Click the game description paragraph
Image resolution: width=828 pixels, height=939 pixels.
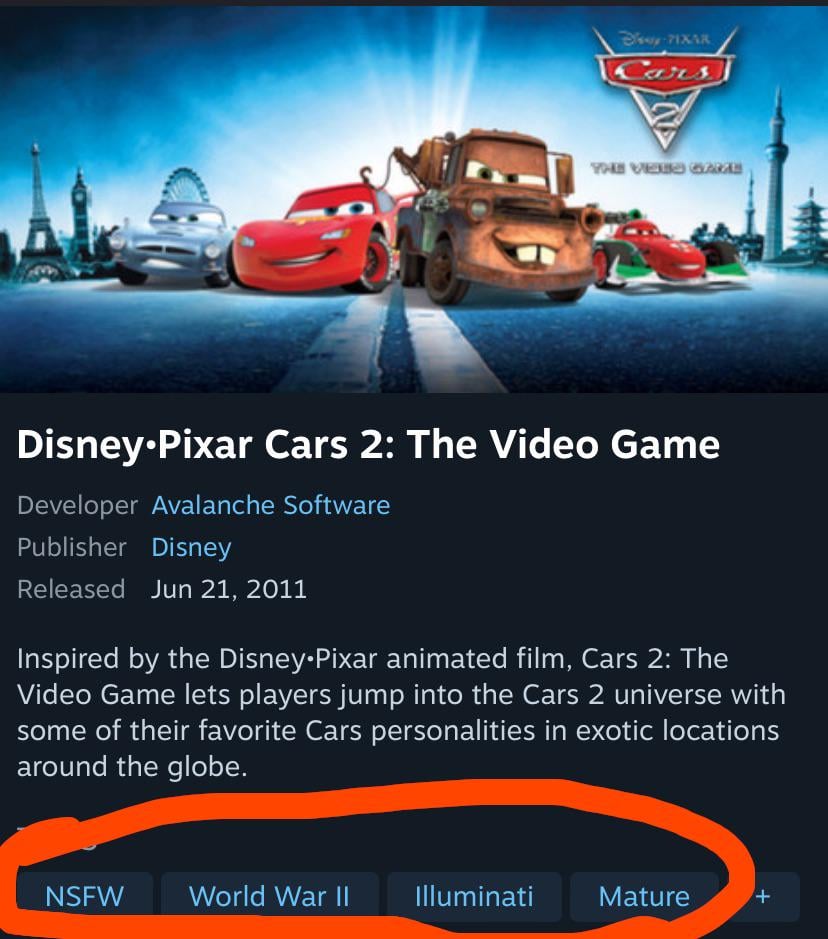point(401,713)
